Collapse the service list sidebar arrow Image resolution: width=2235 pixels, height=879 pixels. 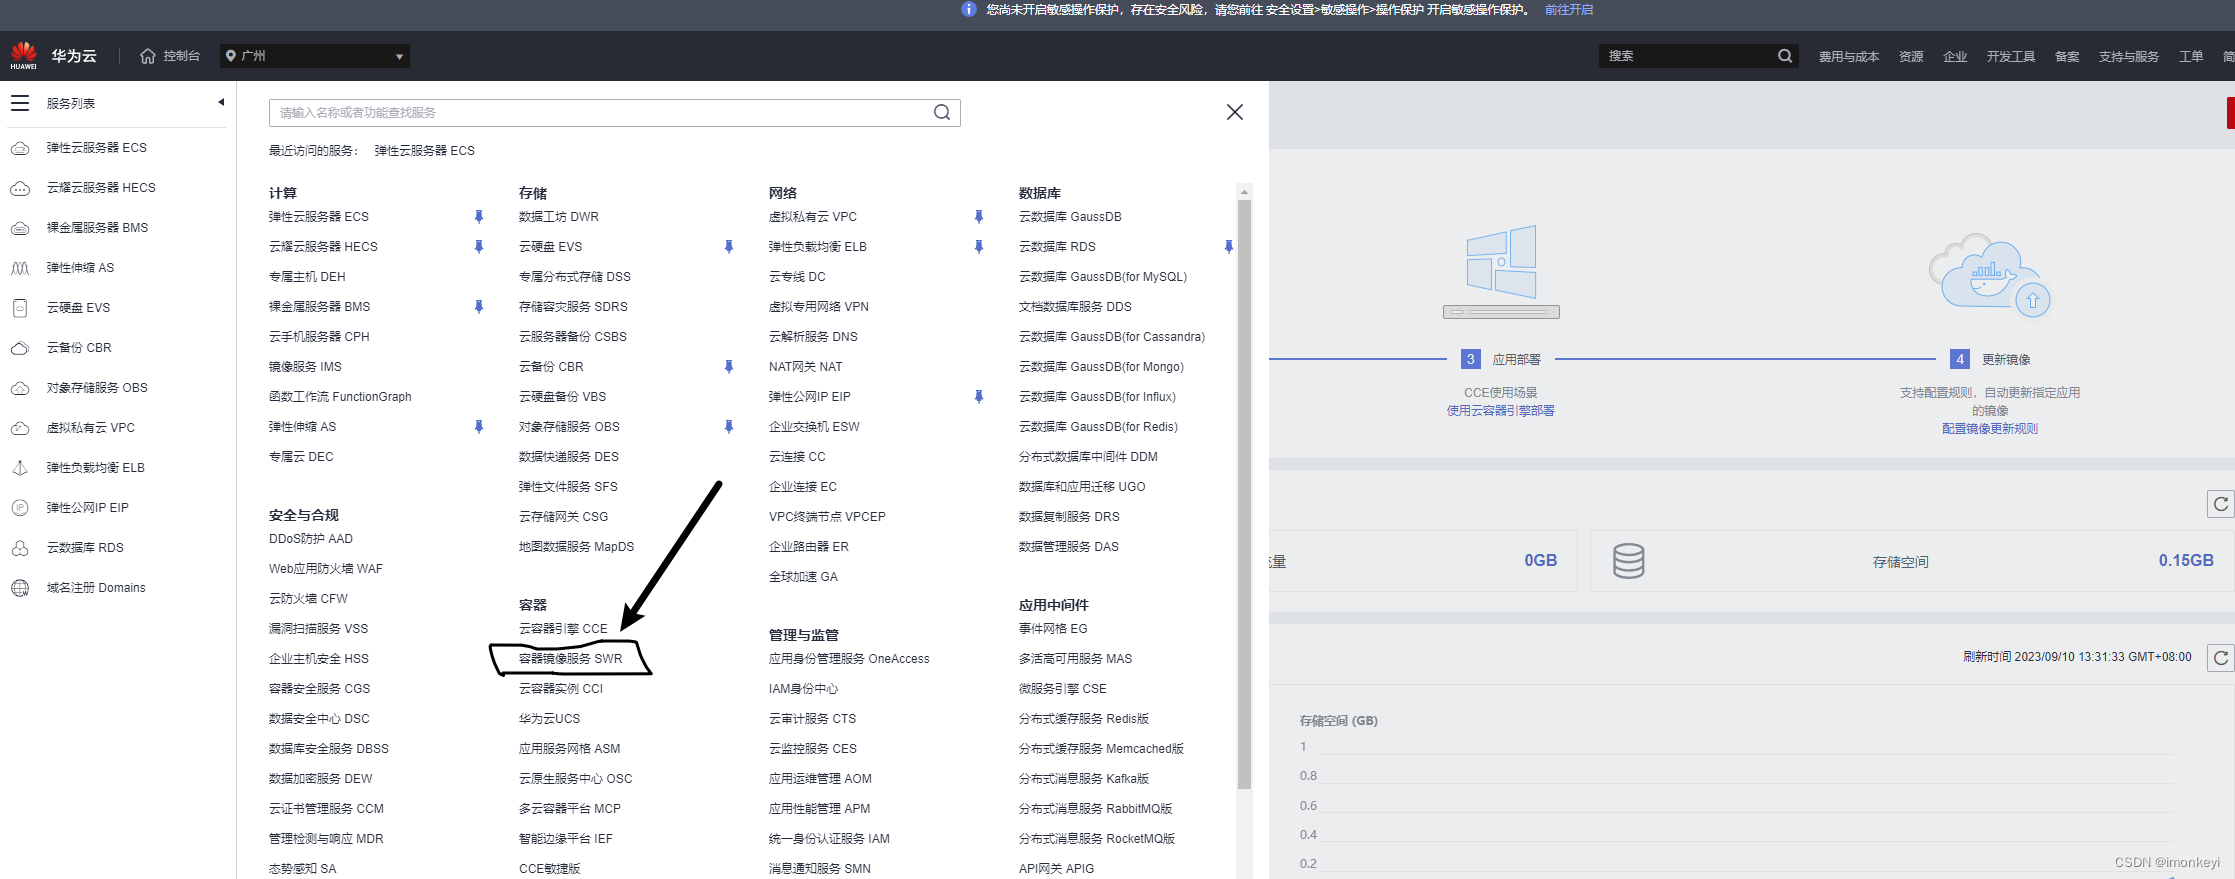221,102
